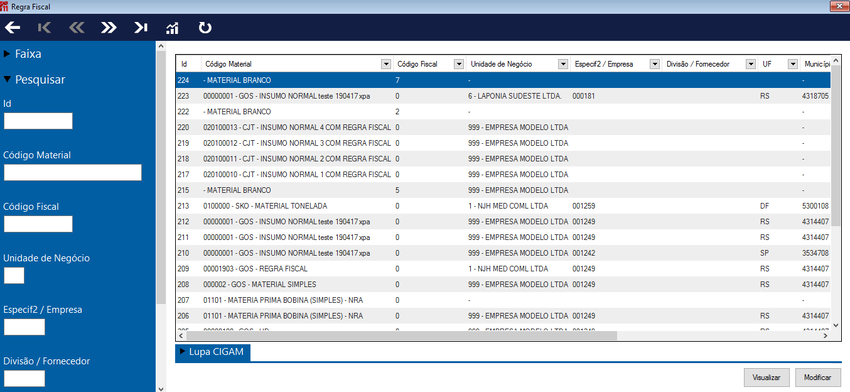Screen dimensions: 850x392
Task: Select row with Id 215
Action: click(x=503, y=190)
